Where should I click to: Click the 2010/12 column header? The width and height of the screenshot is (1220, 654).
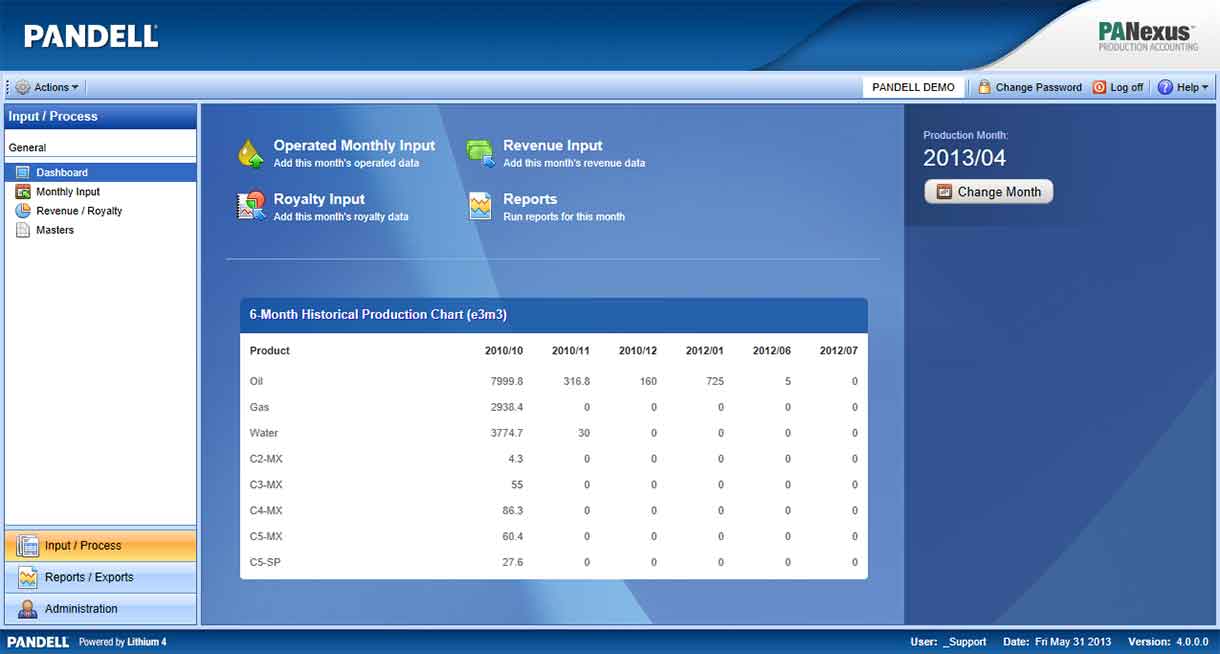638,351
